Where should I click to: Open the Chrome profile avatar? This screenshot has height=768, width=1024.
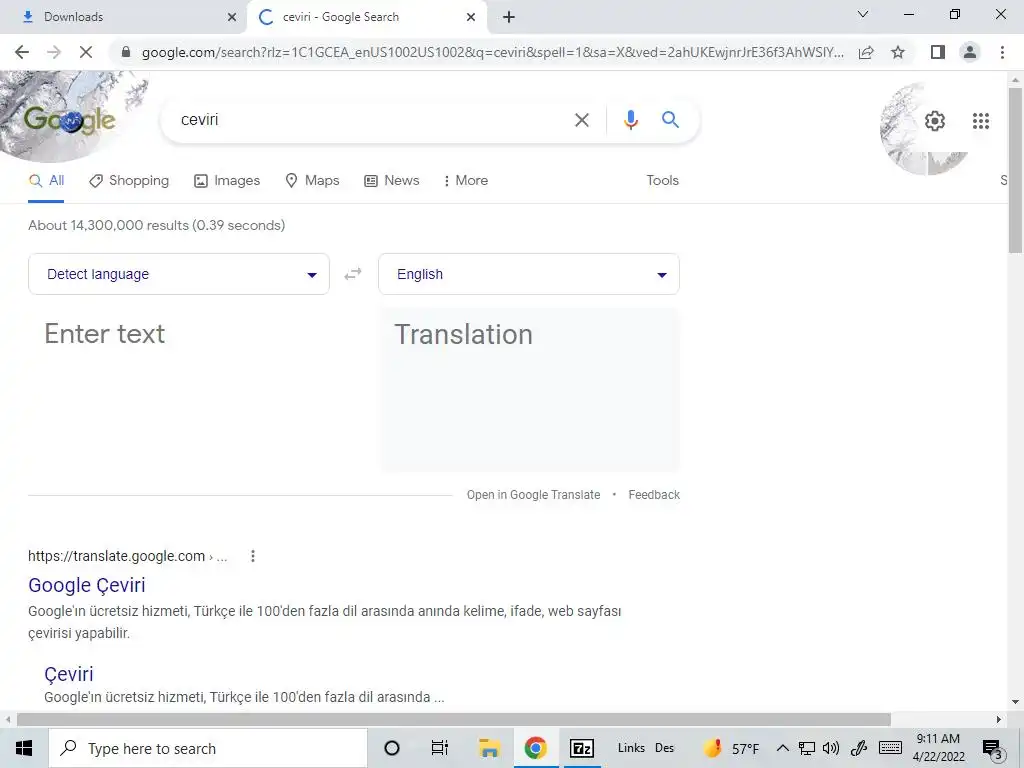(970, 52)
